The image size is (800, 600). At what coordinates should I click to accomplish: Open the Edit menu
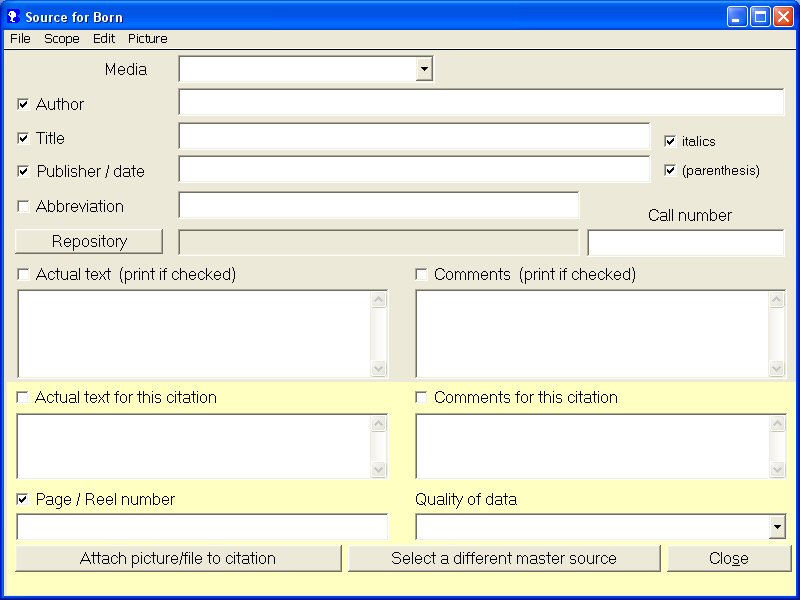click(104, 39)
